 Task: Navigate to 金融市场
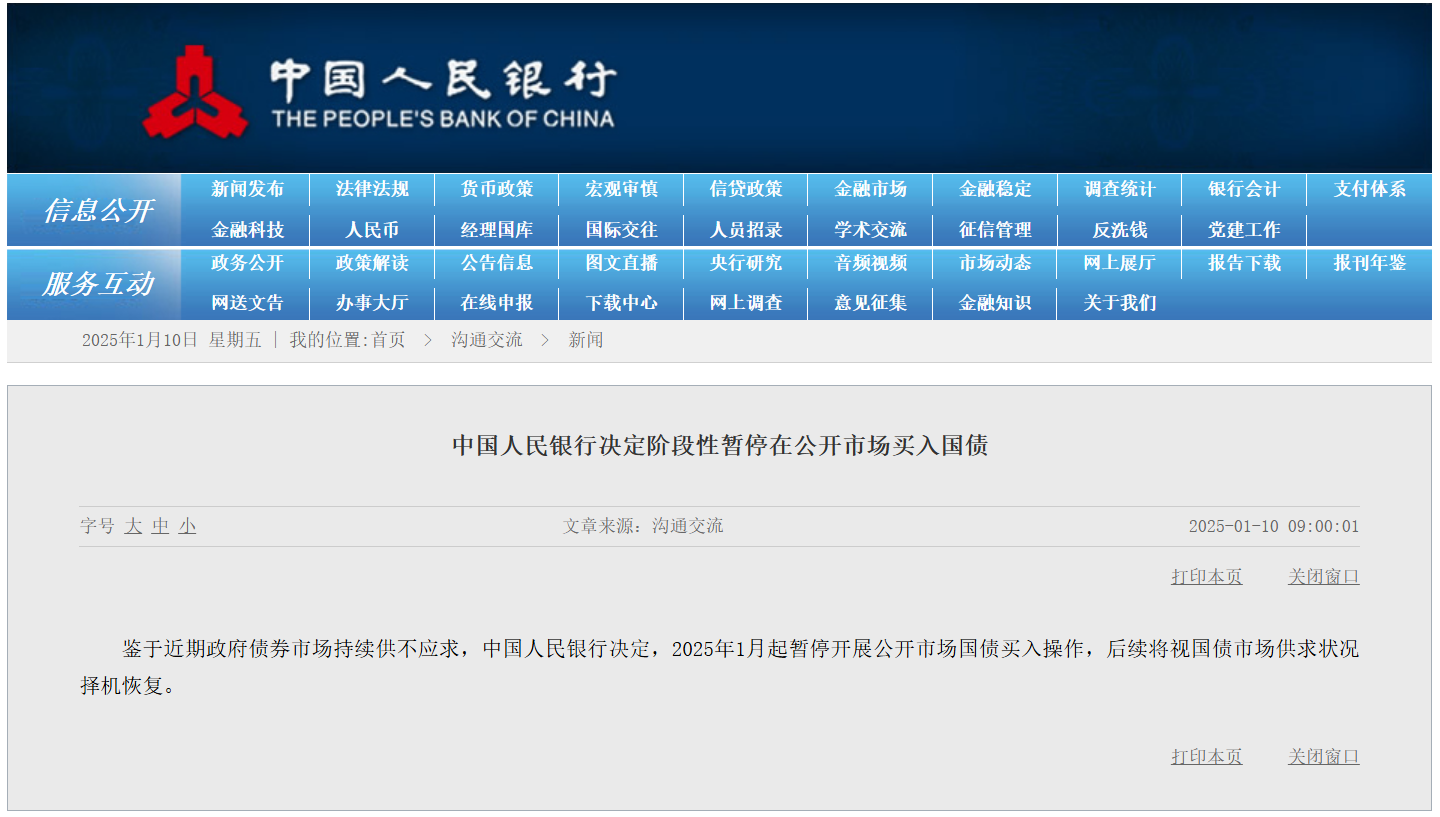[871, 189]
